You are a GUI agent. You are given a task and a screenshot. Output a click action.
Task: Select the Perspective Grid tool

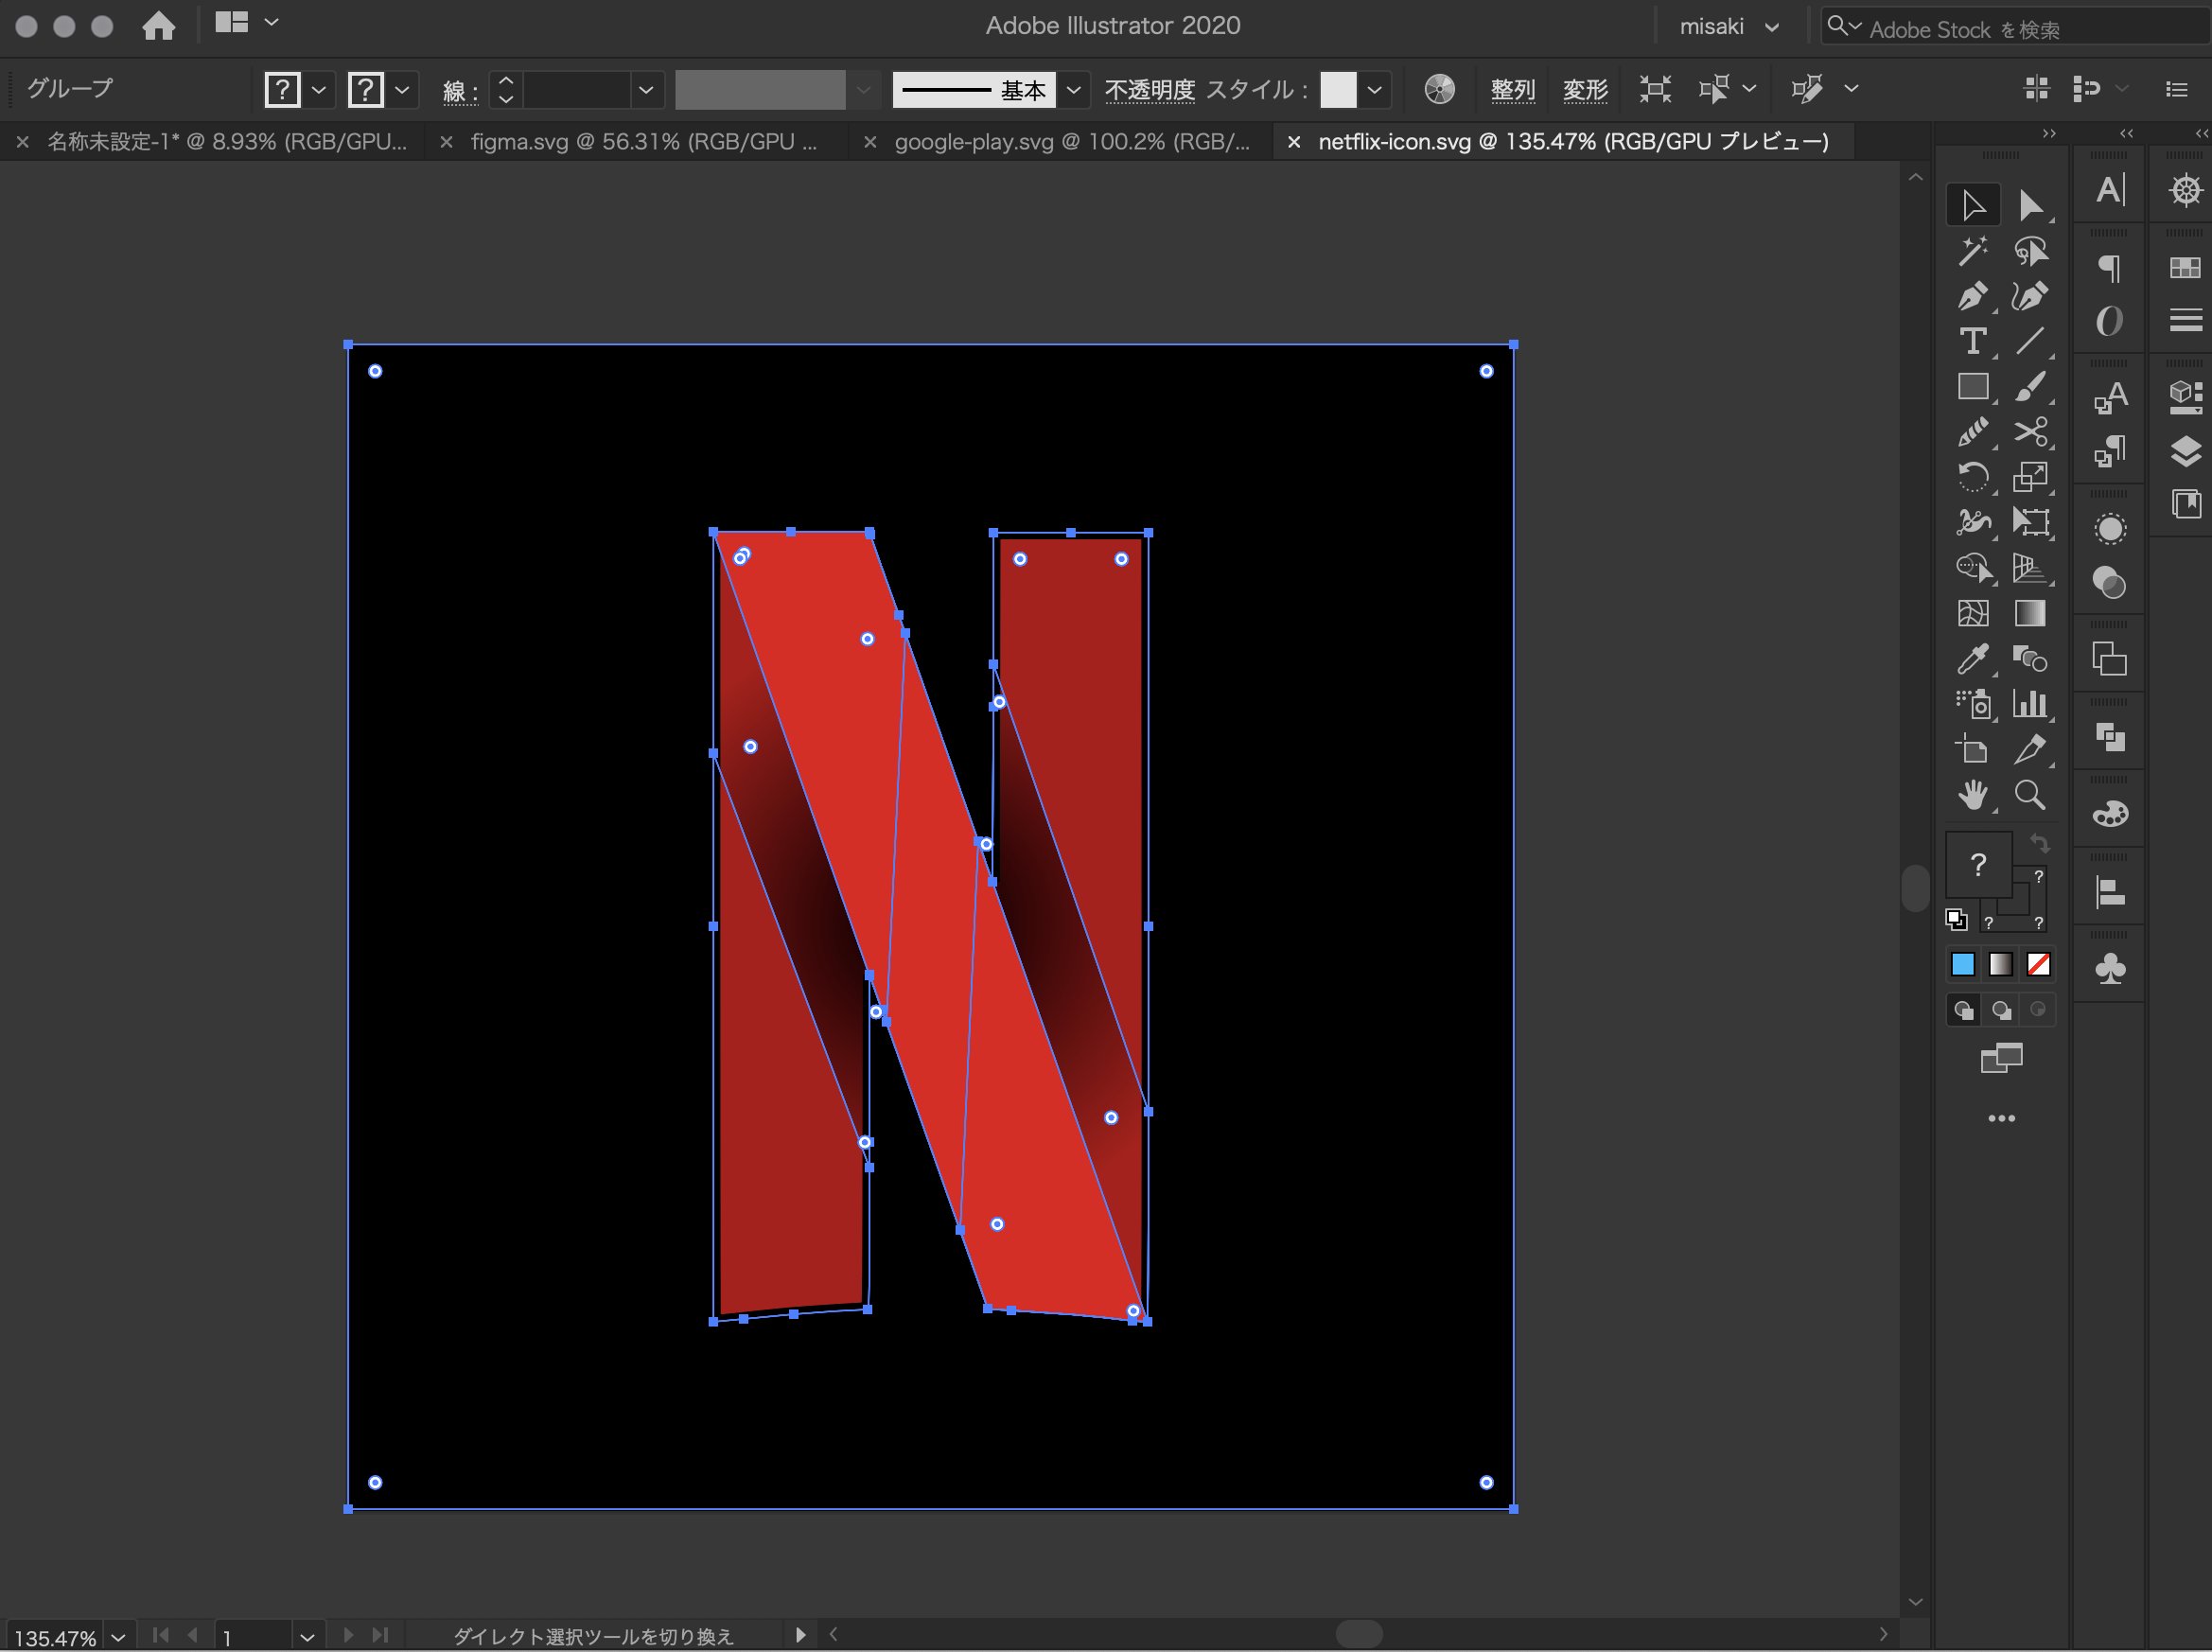(2030, 568)
